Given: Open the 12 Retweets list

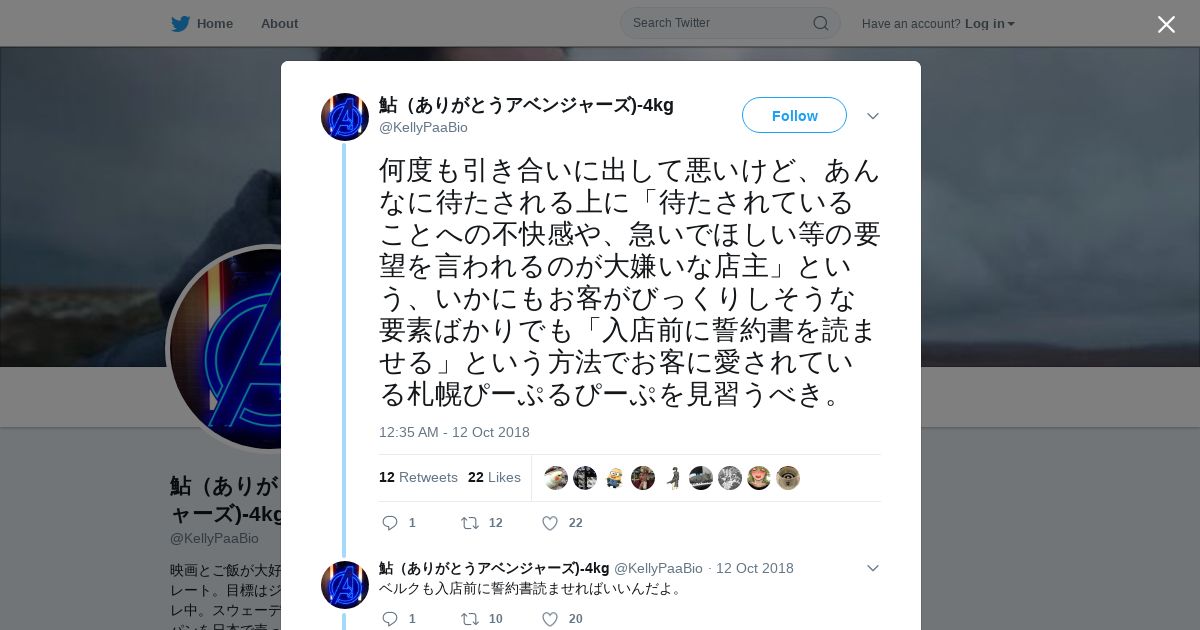Looking at the screenshot, I should click(418, 478).
